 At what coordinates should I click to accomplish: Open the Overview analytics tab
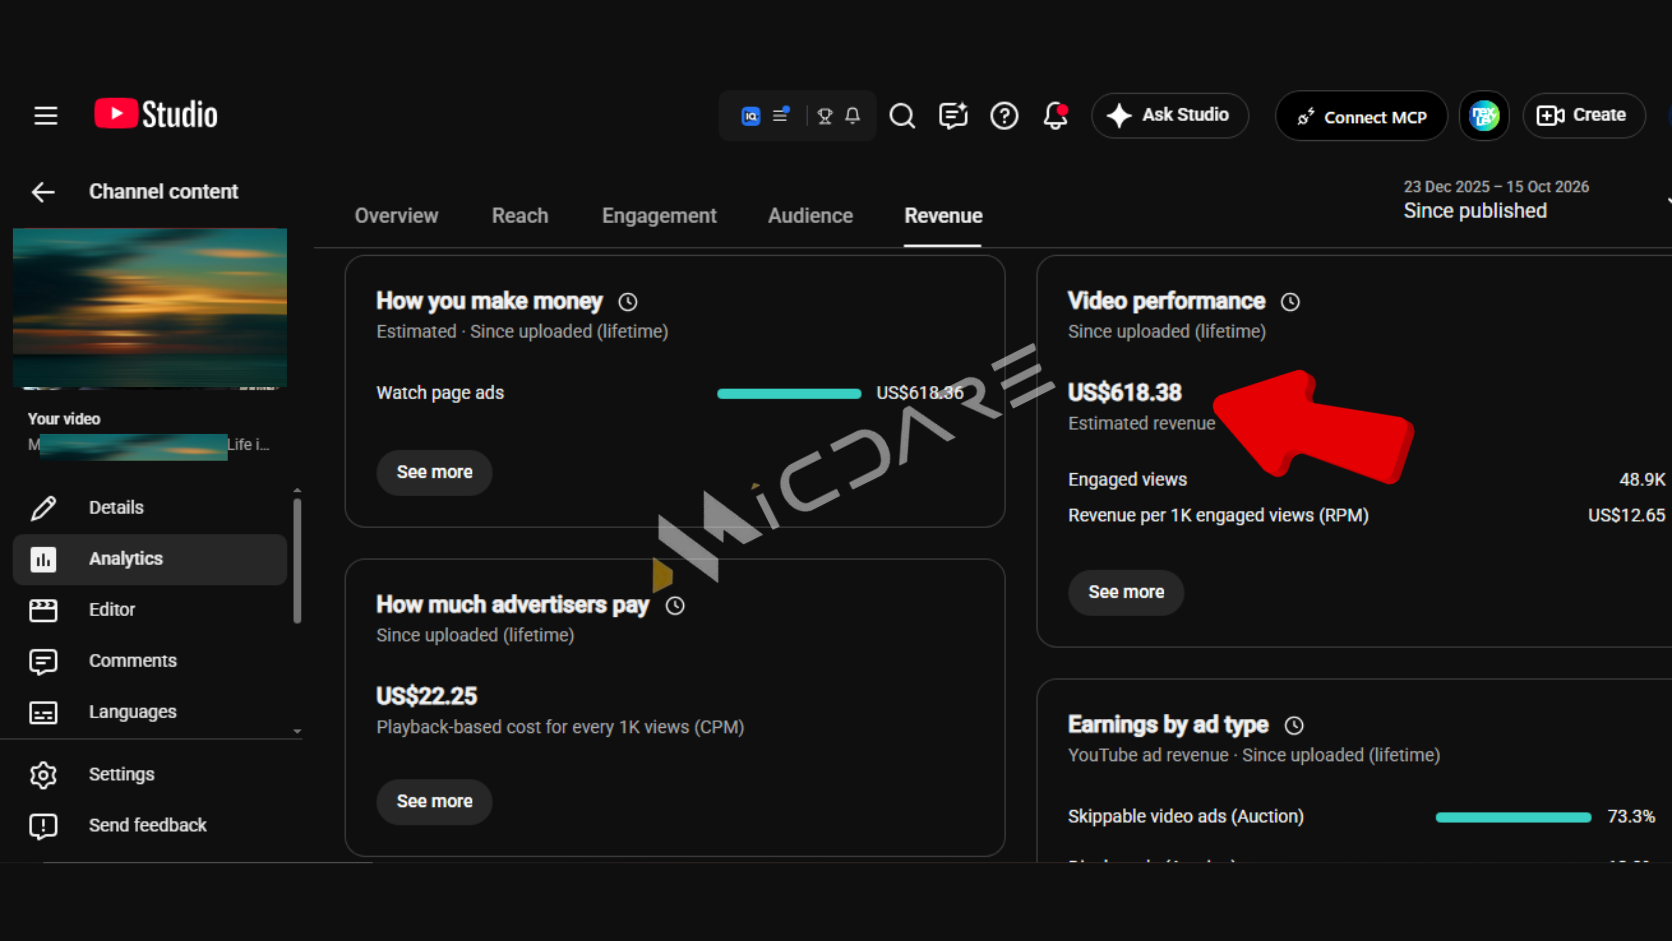396,216
